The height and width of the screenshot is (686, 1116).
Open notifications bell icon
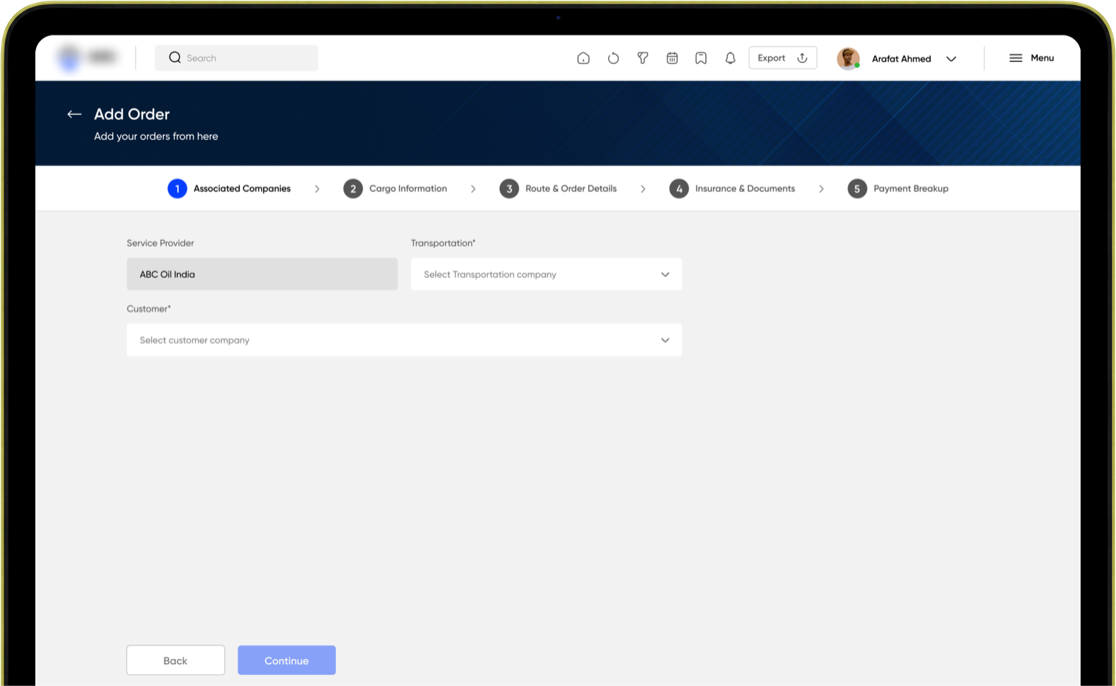click(x=730, y=58)
